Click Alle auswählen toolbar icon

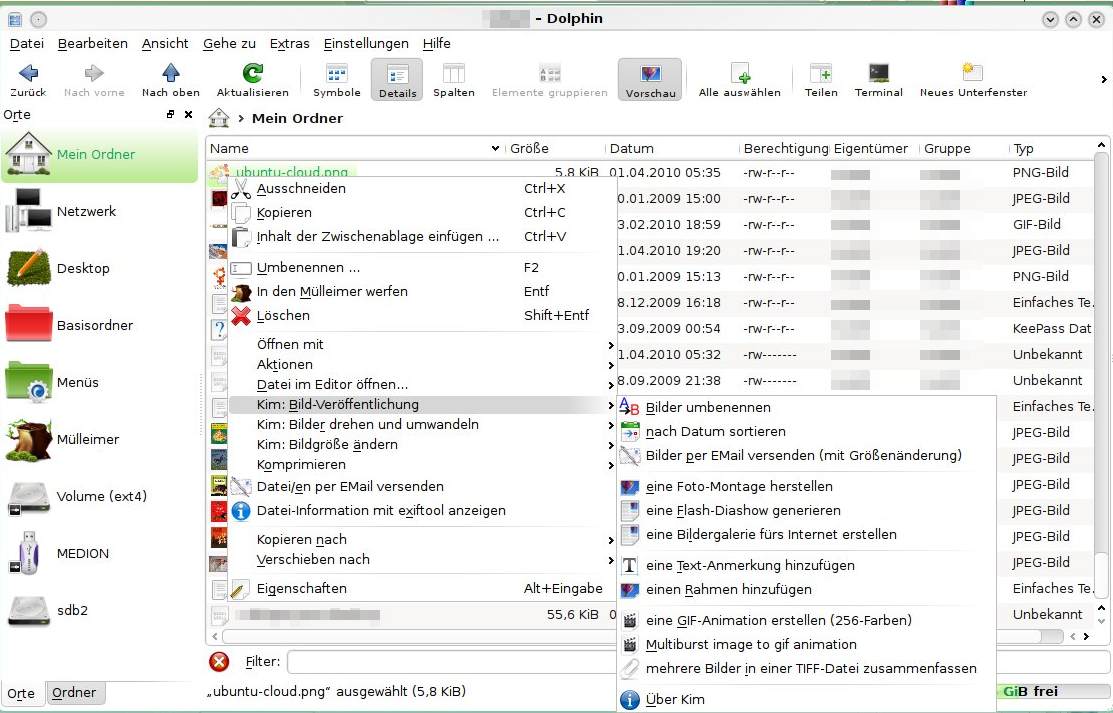point(740,80)
